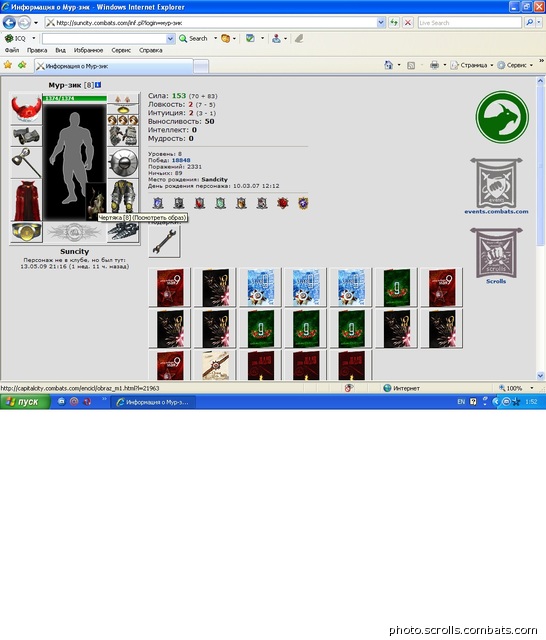Open the armored gloves item

point(123,136)
